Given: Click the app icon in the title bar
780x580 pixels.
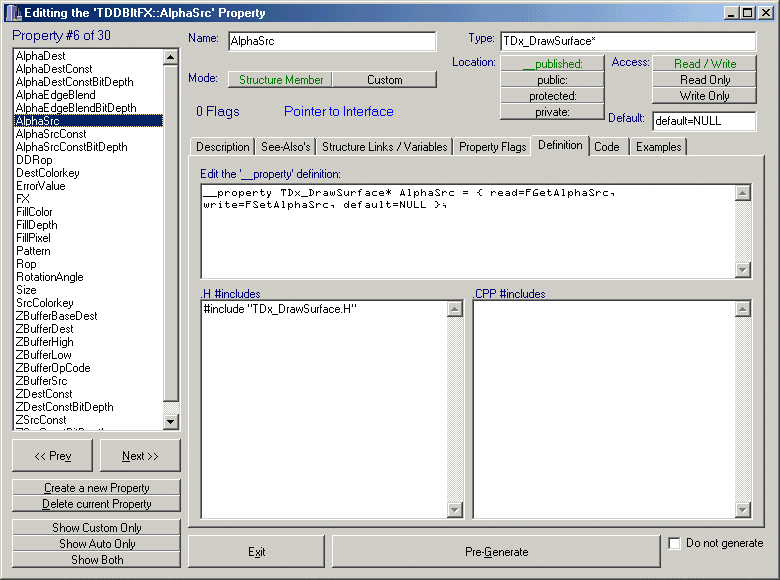Looking at the screenshot, I should (x=11, y=12).
